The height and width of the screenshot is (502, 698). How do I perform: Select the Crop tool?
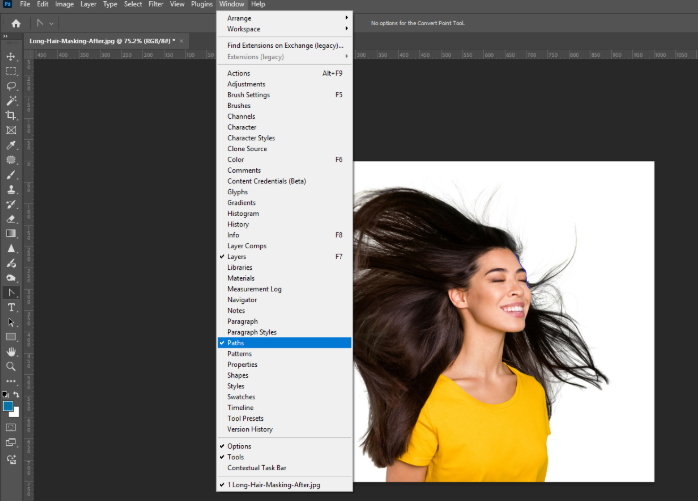[11, 115]
